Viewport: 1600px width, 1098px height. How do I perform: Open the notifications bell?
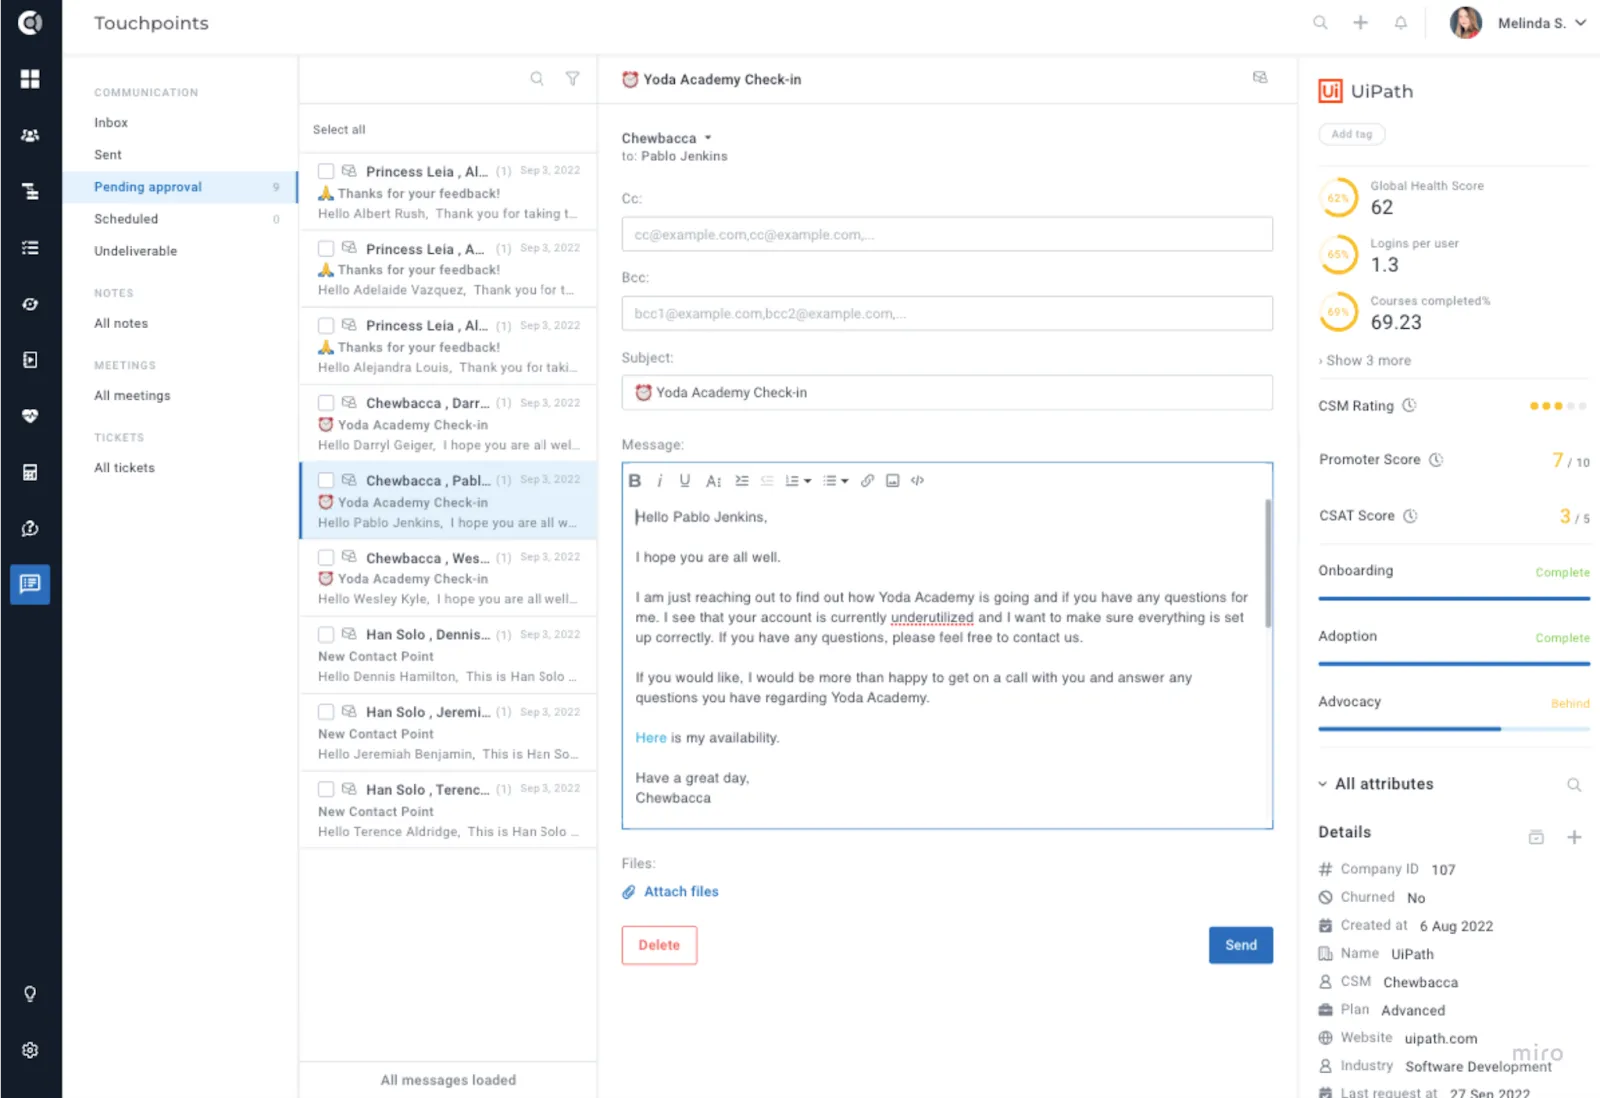point(1400,22)
